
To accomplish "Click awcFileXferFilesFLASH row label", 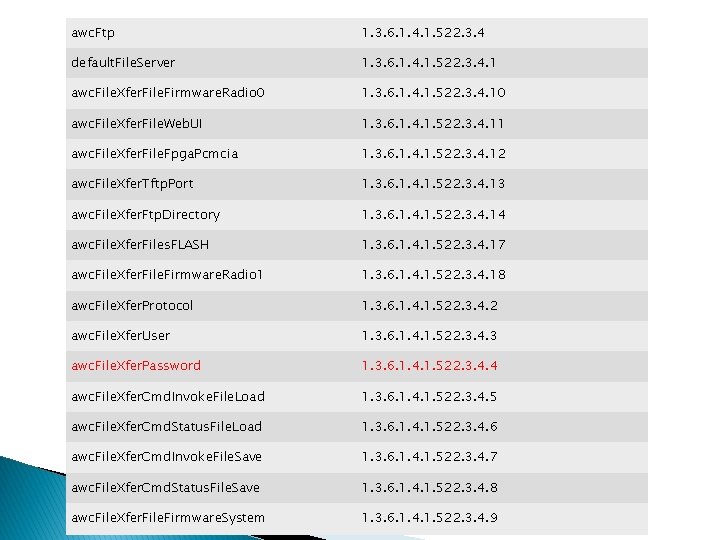I will pos(140,245).
